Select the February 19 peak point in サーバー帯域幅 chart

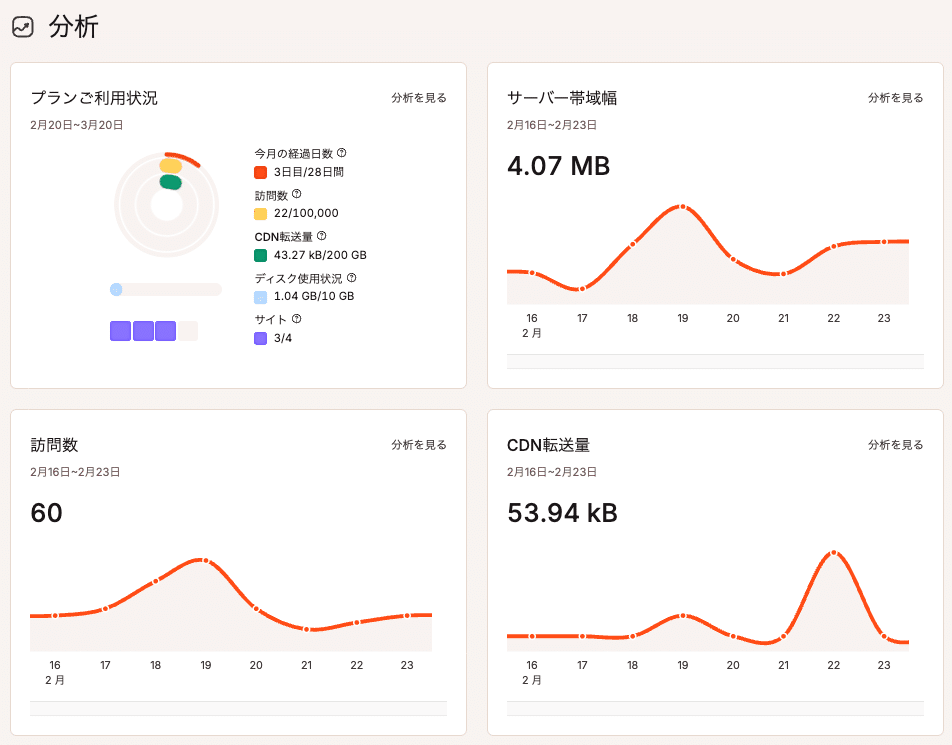pyautogui.click(x=683, y=203)
